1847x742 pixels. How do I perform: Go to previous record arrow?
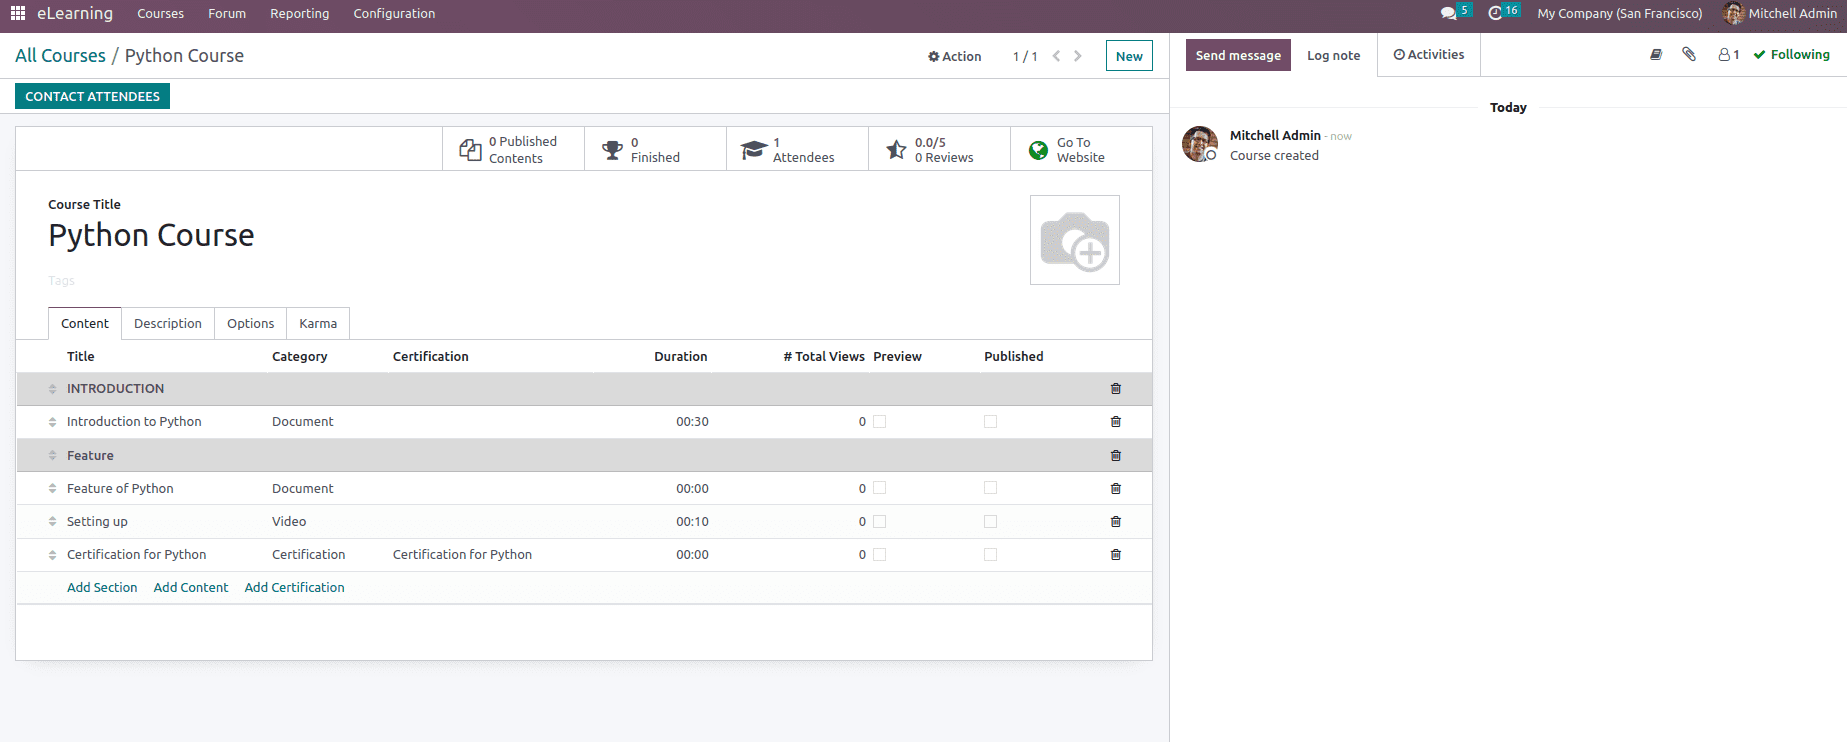(1056, 56)
